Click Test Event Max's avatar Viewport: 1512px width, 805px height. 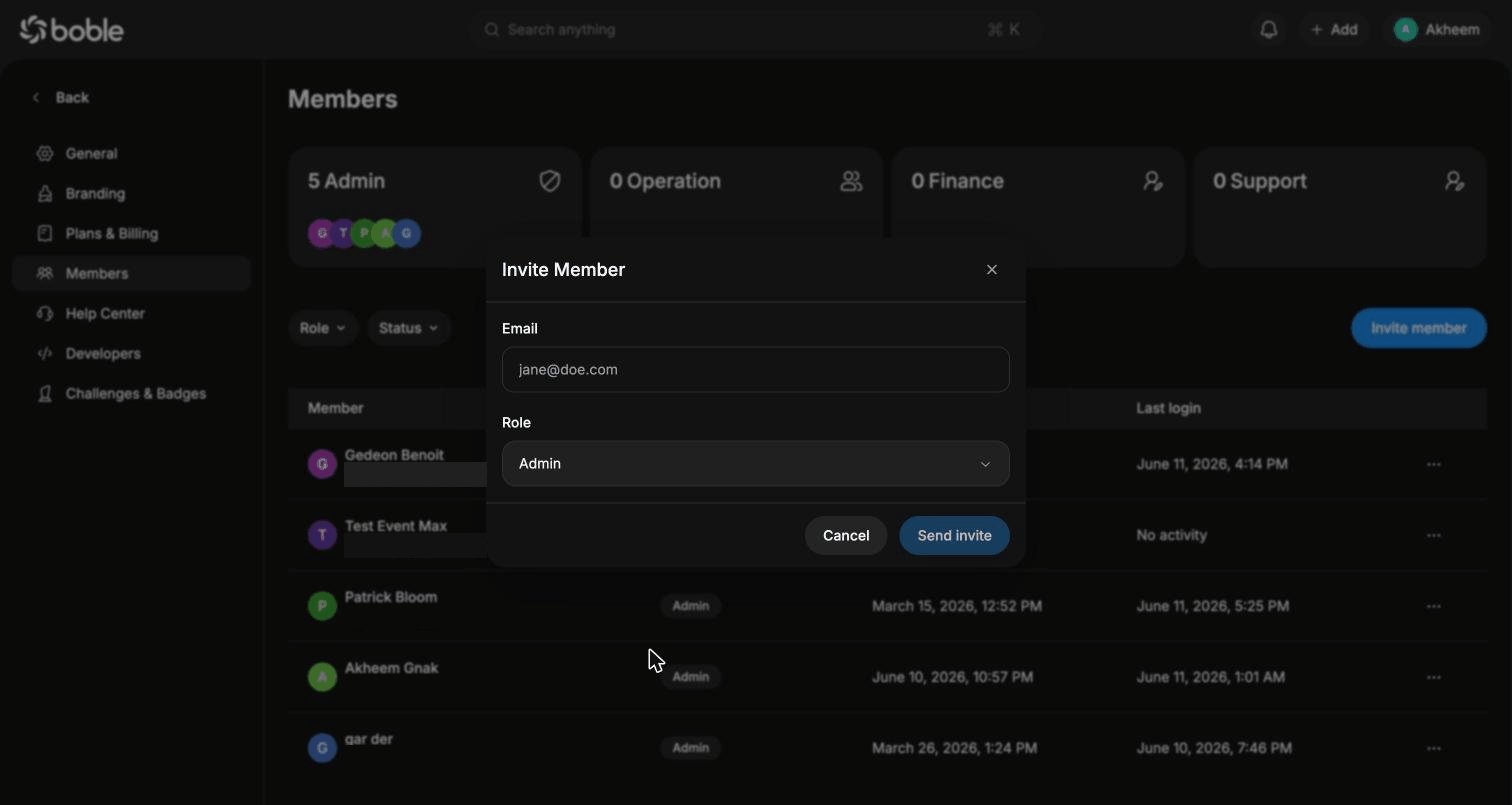(322, 535)
